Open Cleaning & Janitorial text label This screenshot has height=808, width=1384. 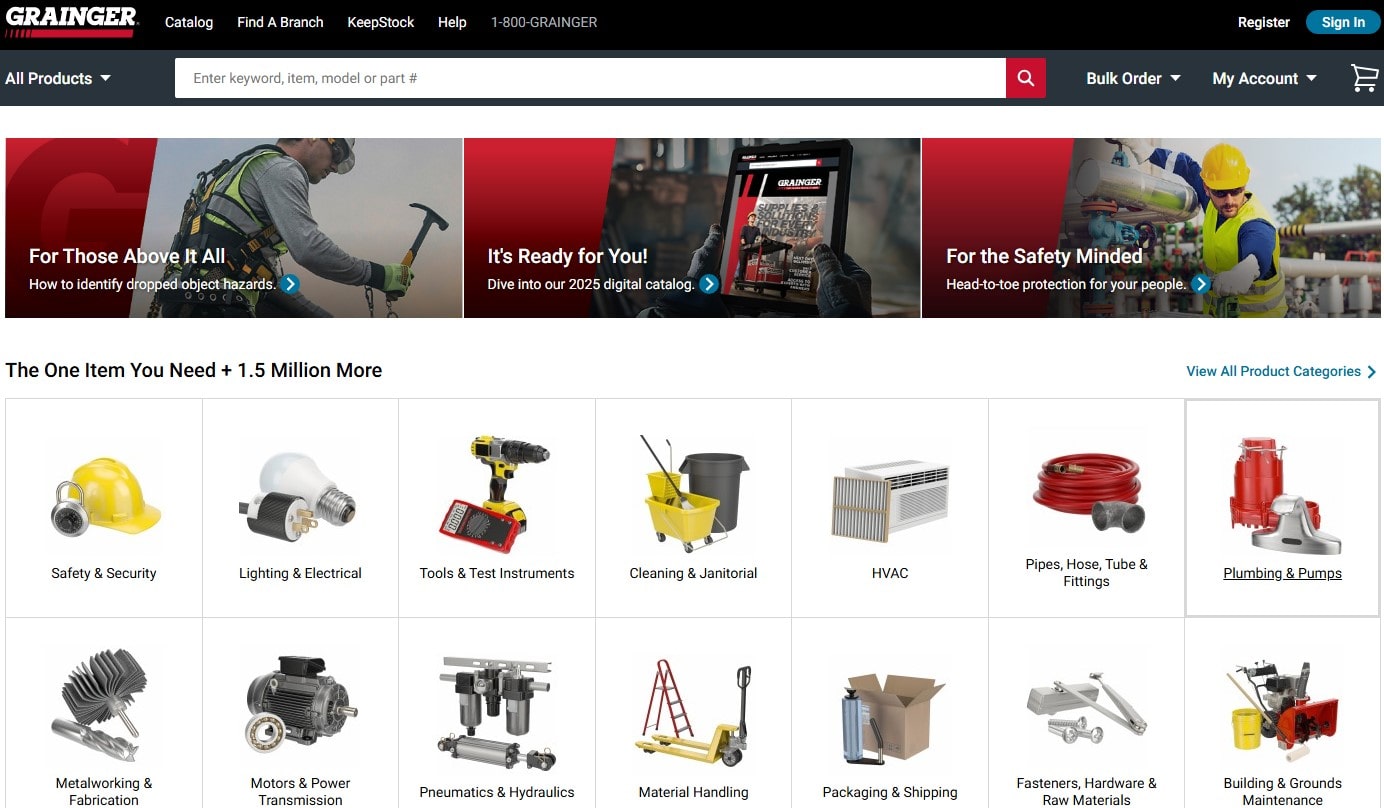tap(693, 573)
